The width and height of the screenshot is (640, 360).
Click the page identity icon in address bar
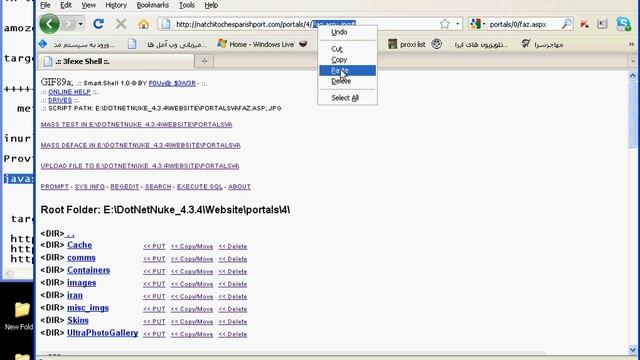point(166,24)
